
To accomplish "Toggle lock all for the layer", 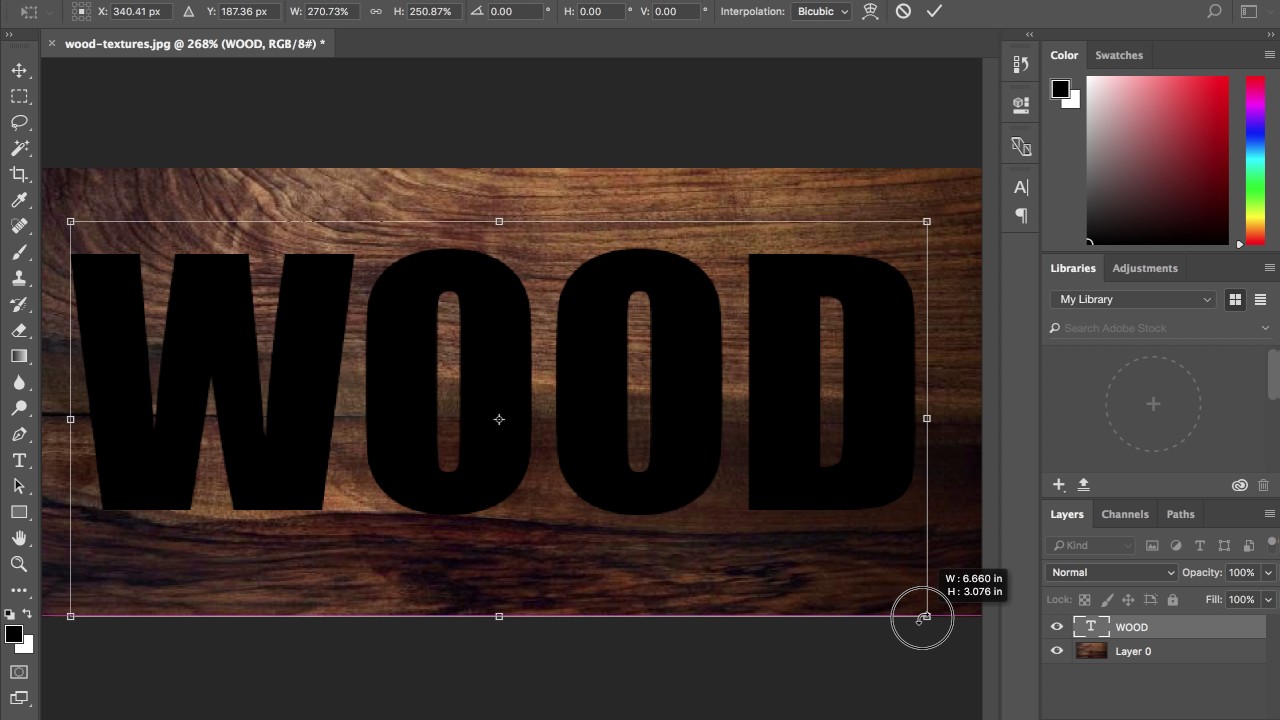I will (x=1172, y=600).
